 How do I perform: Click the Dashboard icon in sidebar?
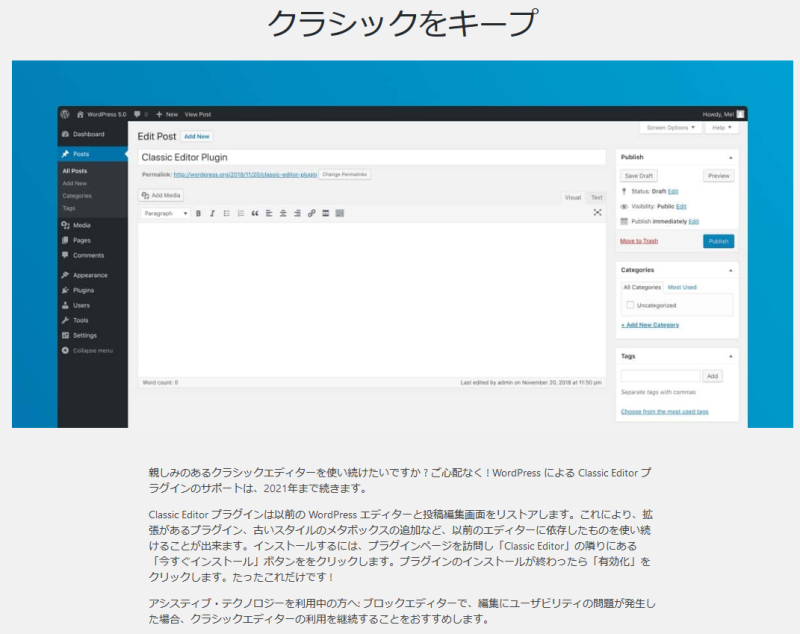pos(65,134)
